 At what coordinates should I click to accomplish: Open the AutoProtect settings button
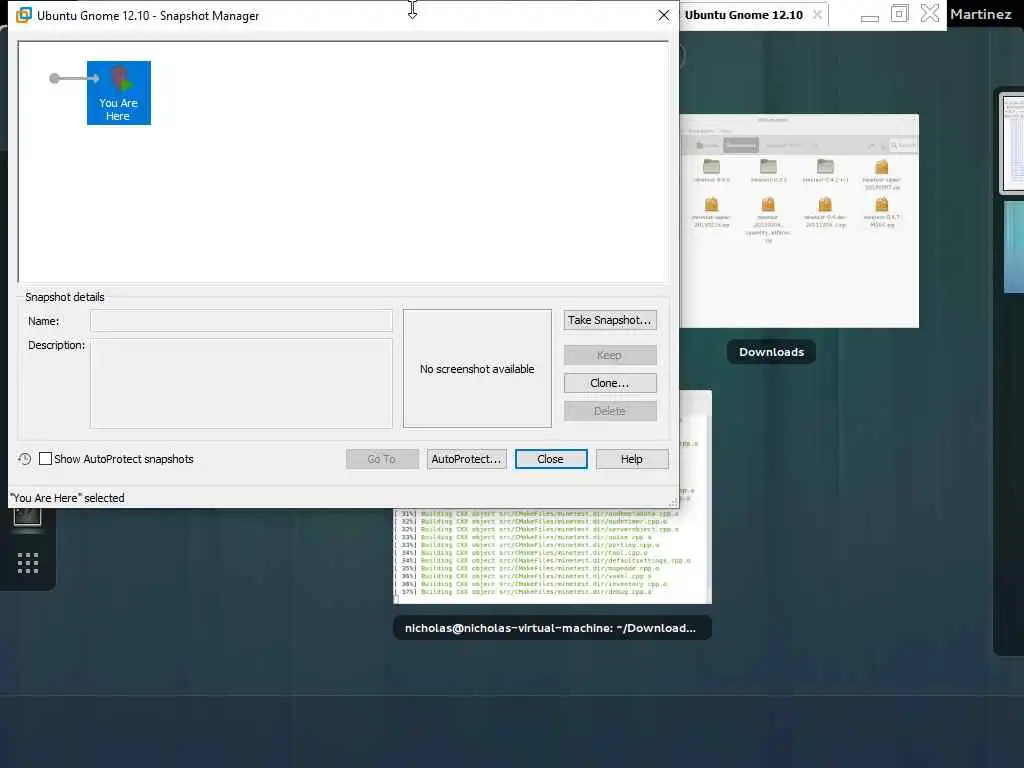[466, 459]
